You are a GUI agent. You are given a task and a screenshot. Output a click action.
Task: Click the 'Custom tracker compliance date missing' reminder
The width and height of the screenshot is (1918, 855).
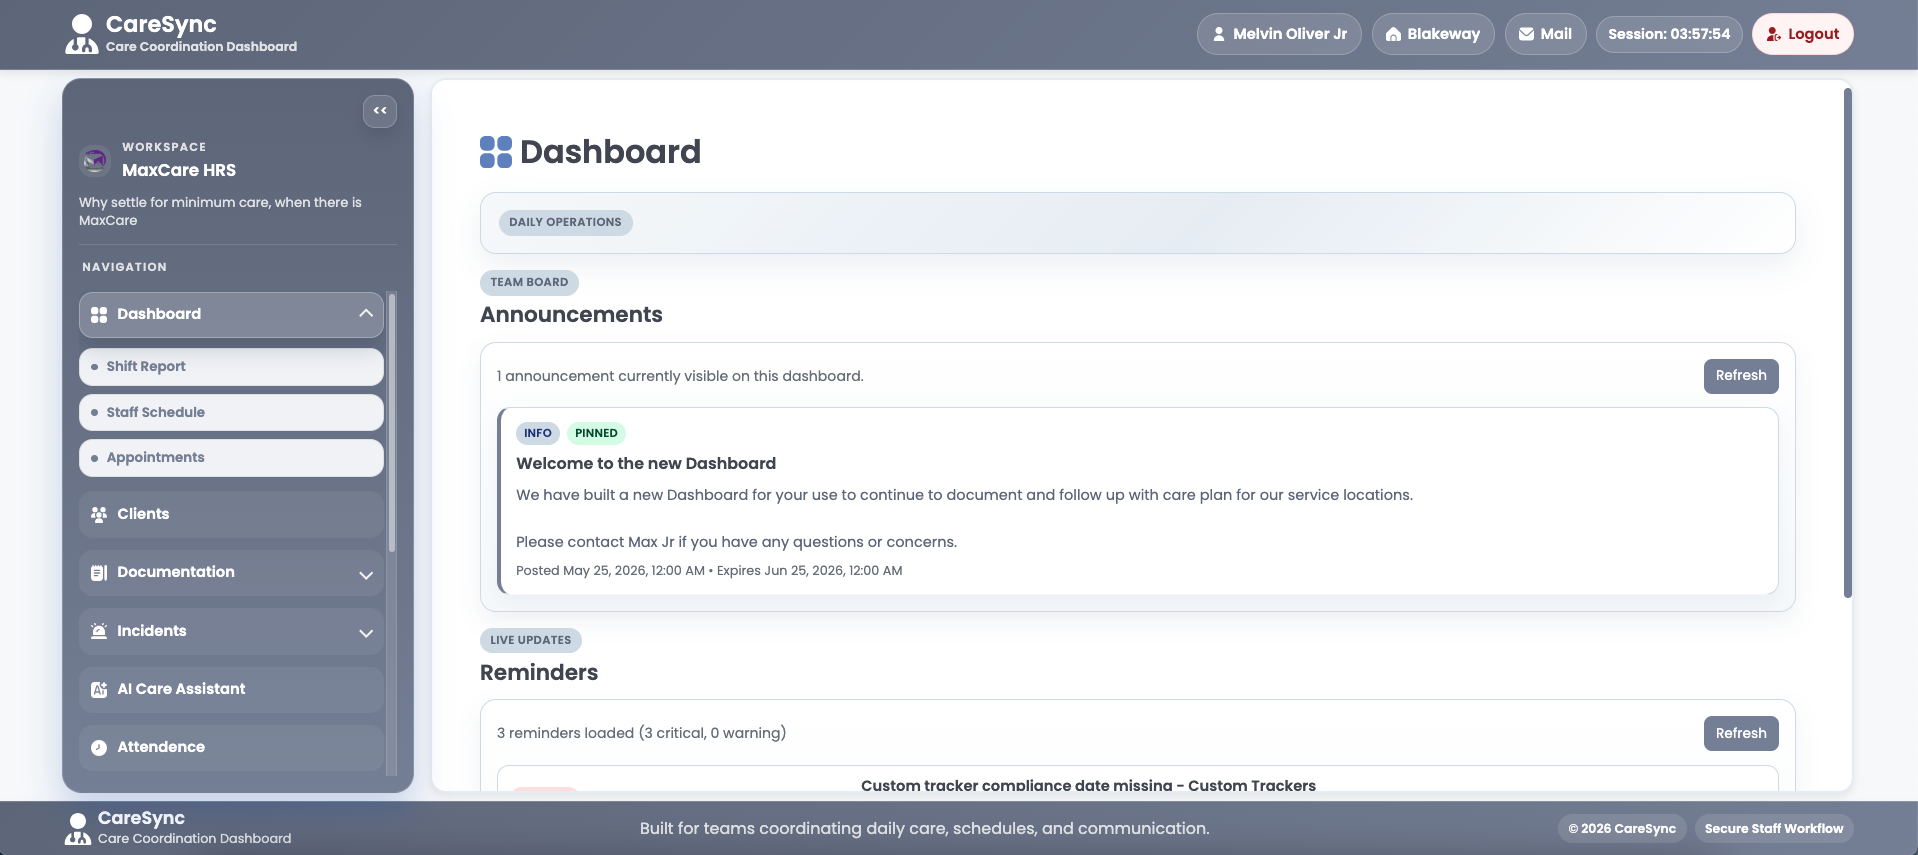(x=1088, y=785)
